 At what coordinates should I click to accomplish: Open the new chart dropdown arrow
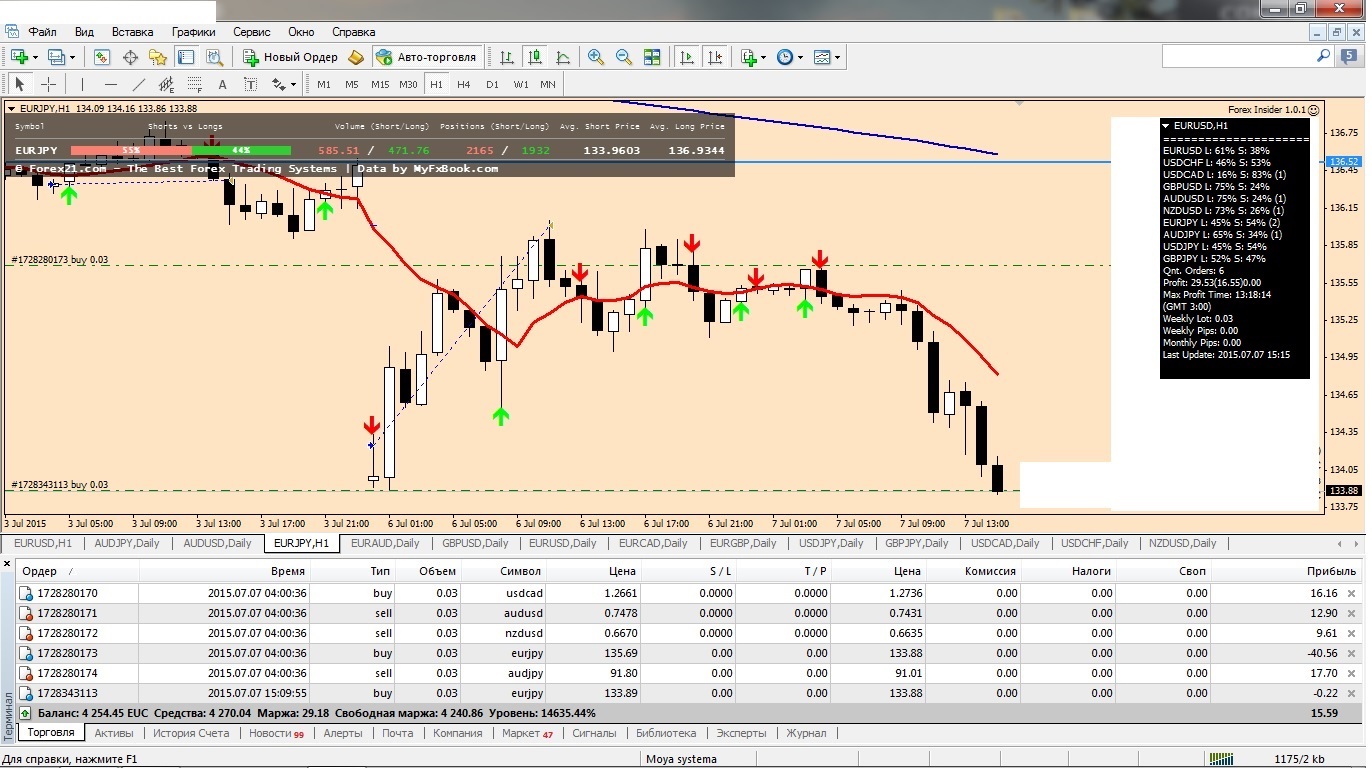tap(37, 58)
